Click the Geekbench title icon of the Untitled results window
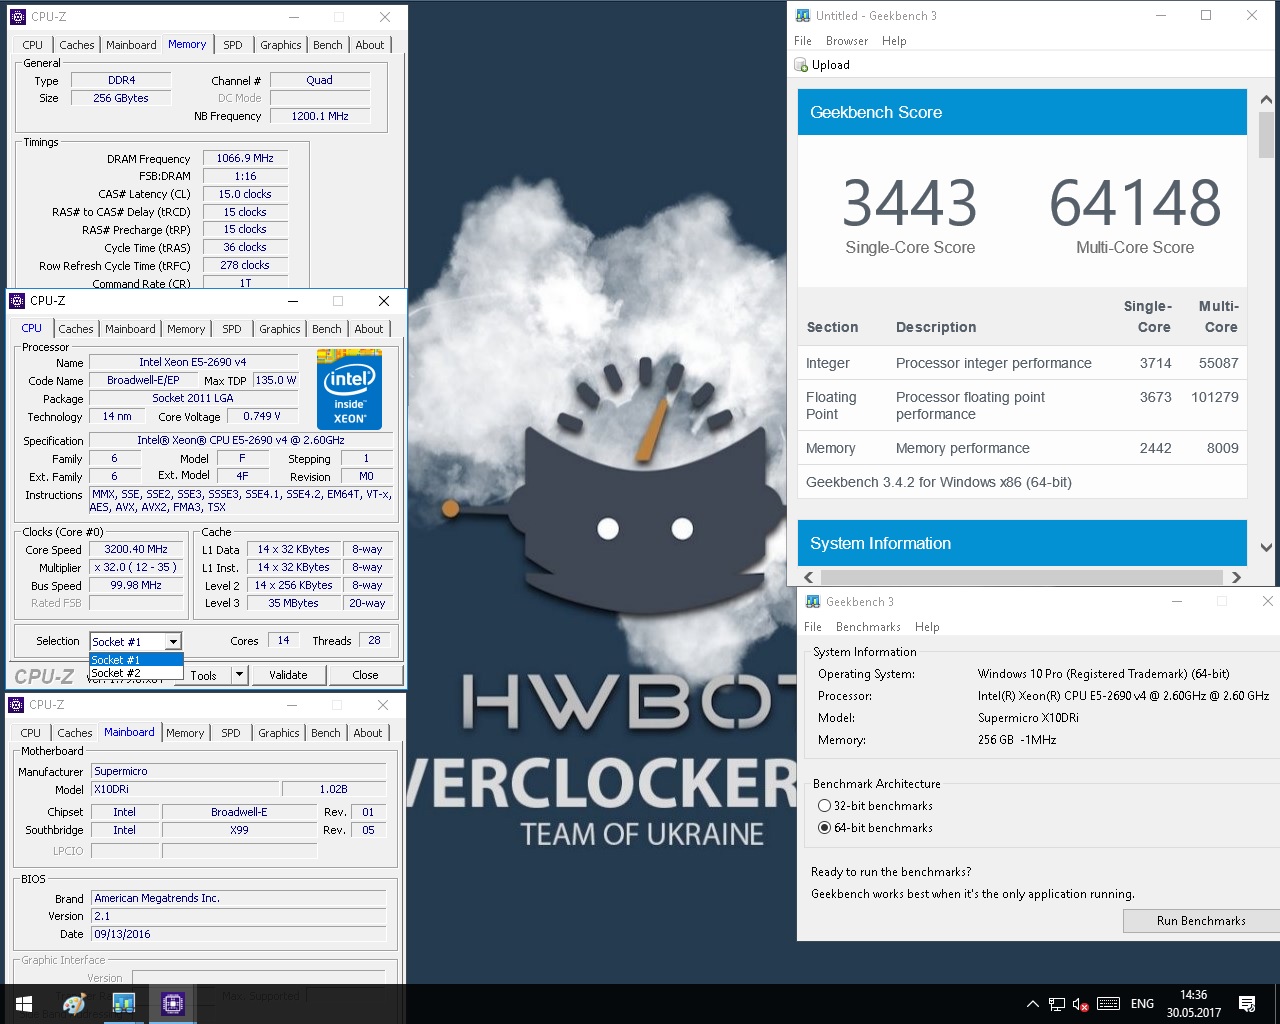1280x1024 pixels. [x=803, y=16]
